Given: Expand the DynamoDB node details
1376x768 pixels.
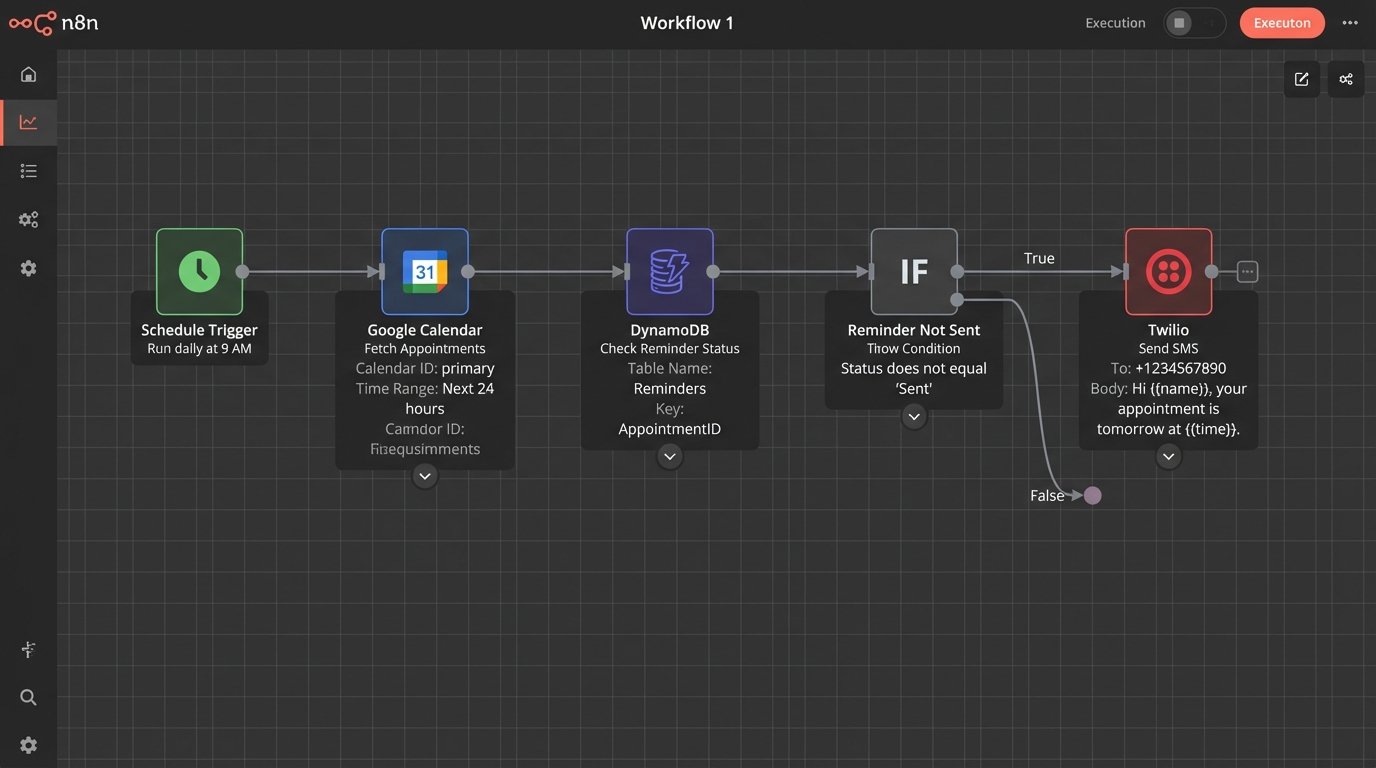Looking at the screenshot, I should (669, 456).
